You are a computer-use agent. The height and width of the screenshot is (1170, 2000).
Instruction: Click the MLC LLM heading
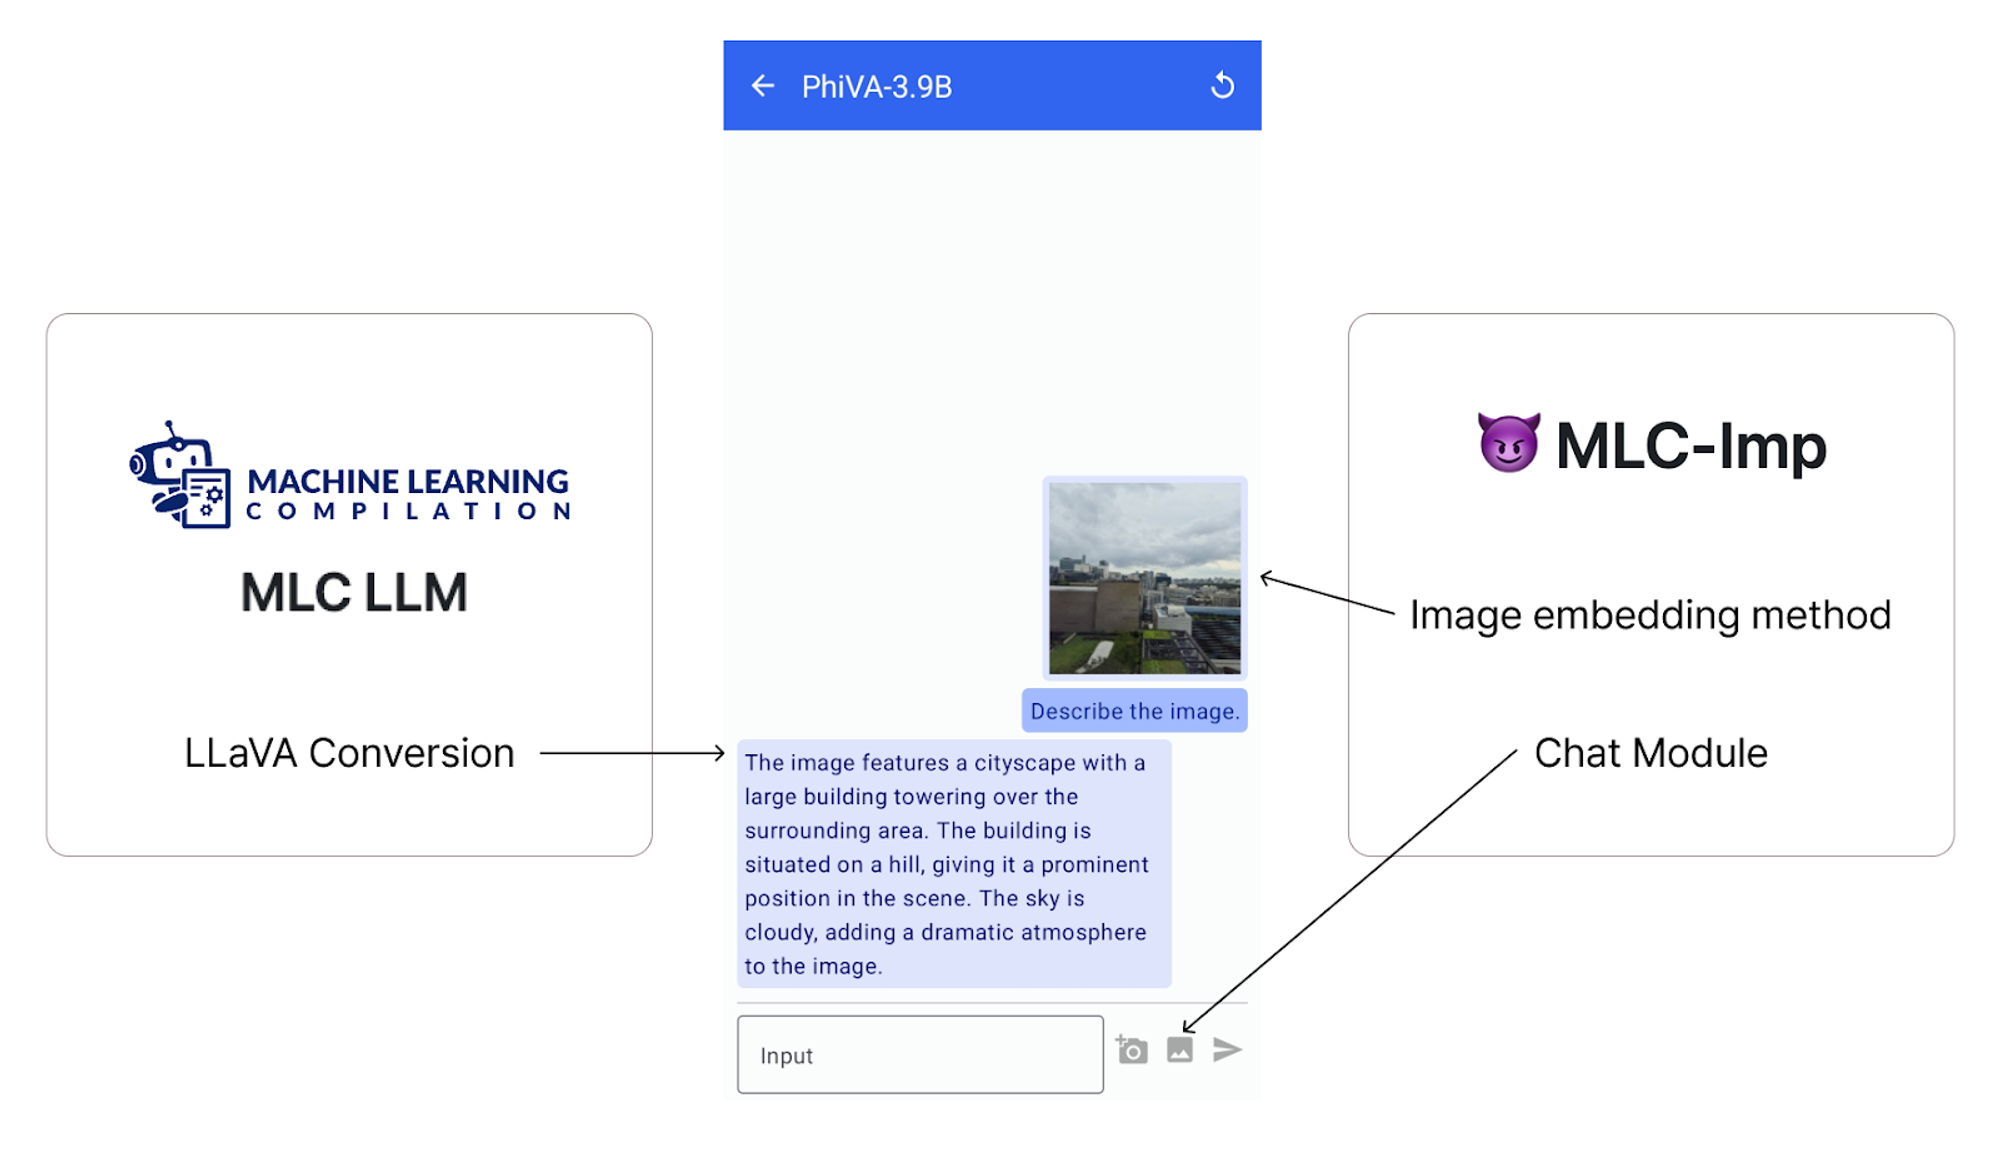pos(354,592)
